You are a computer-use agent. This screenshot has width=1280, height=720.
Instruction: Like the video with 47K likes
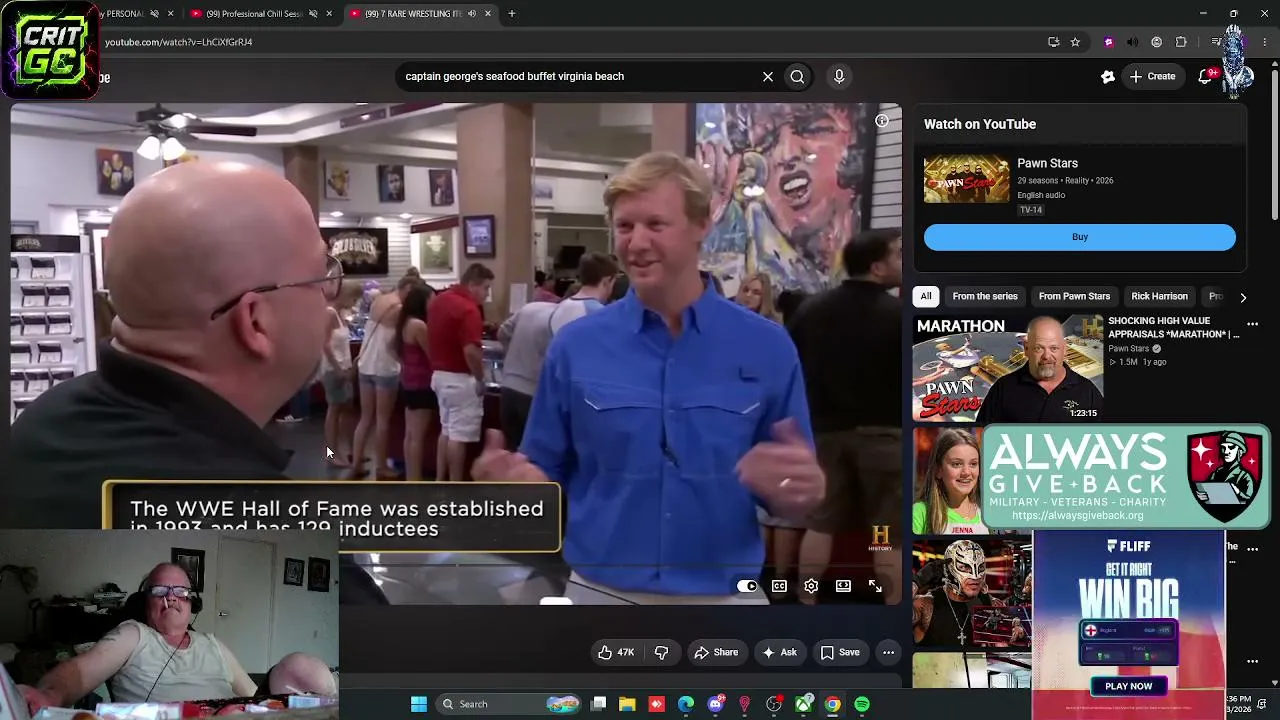[x=616, y=652]
